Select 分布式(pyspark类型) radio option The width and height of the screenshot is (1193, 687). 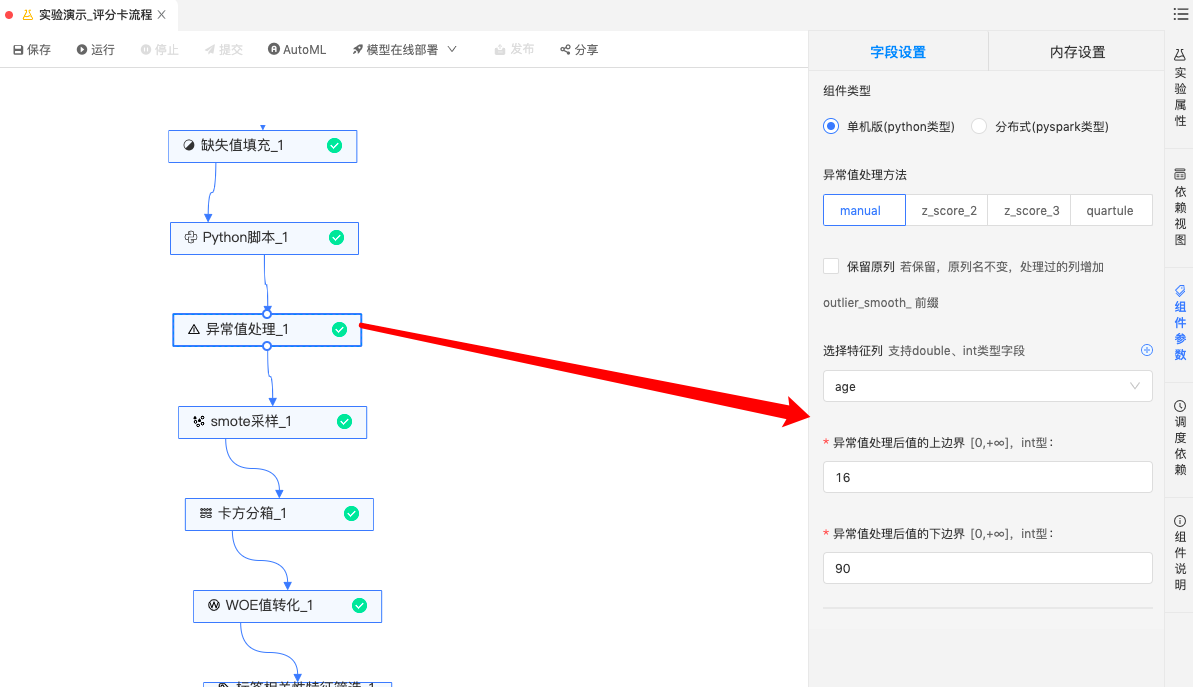(979, 126)
